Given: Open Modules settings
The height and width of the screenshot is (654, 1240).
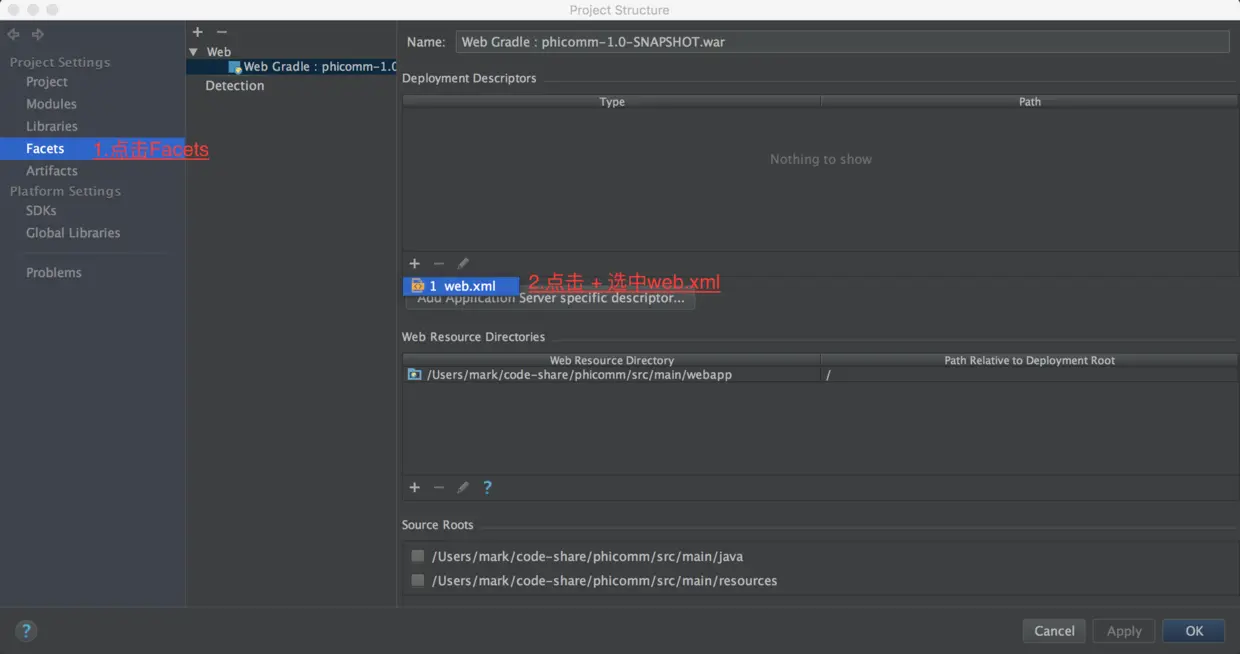Looking at the screenshot, I should (x=51, y=104).
